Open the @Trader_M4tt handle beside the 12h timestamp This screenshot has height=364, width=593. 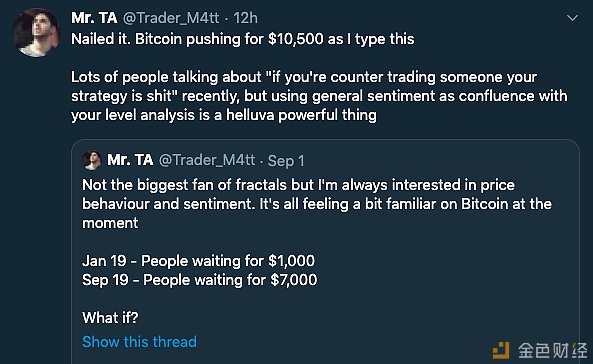click(x=171, y=18)
